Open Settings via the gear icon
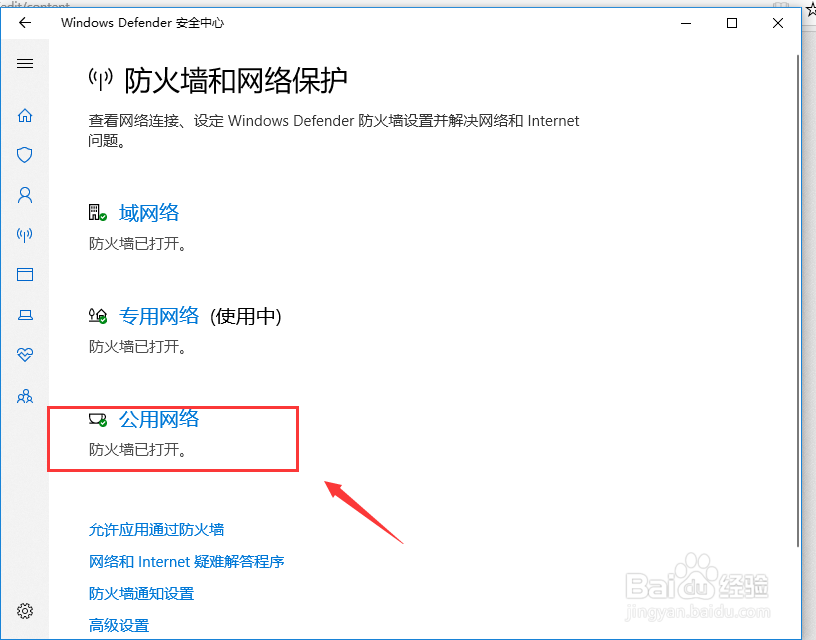Screen dimensions: 816x640 click(25, 610)
